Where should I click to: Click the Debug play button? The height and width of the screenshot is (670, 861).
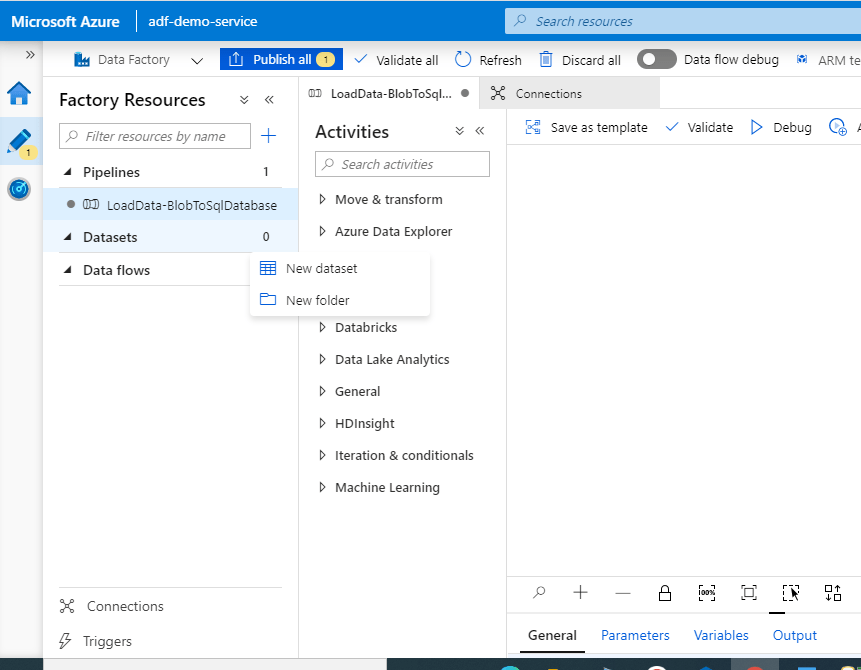781,127
